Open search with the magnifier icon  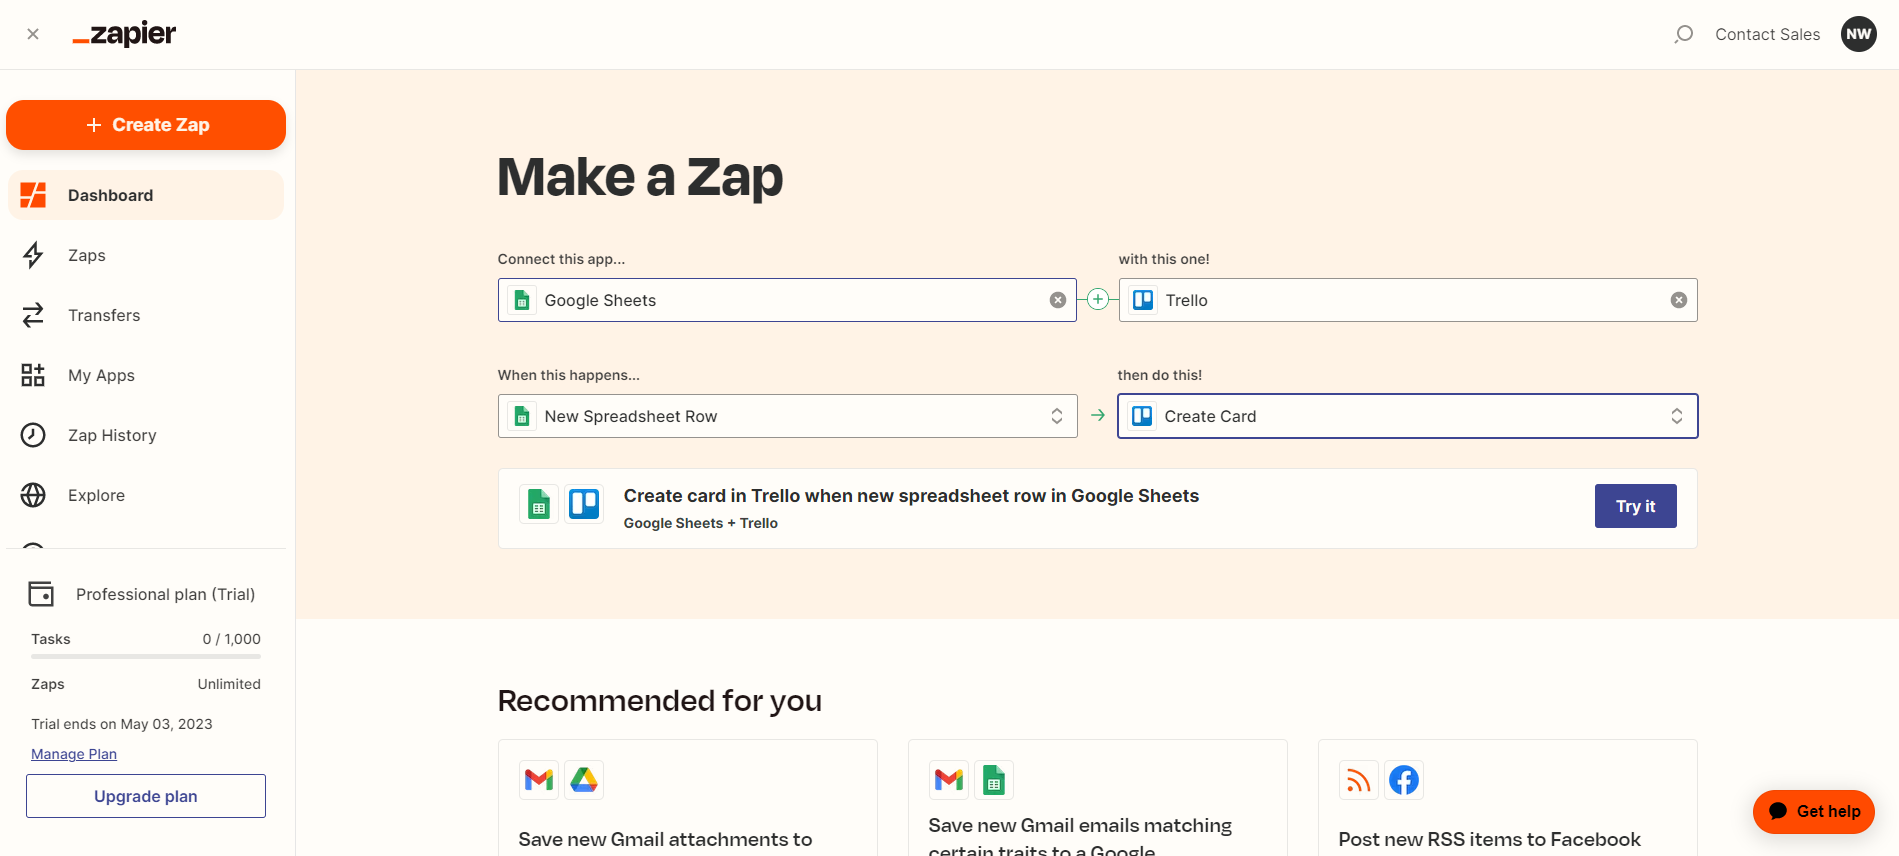1684,34
